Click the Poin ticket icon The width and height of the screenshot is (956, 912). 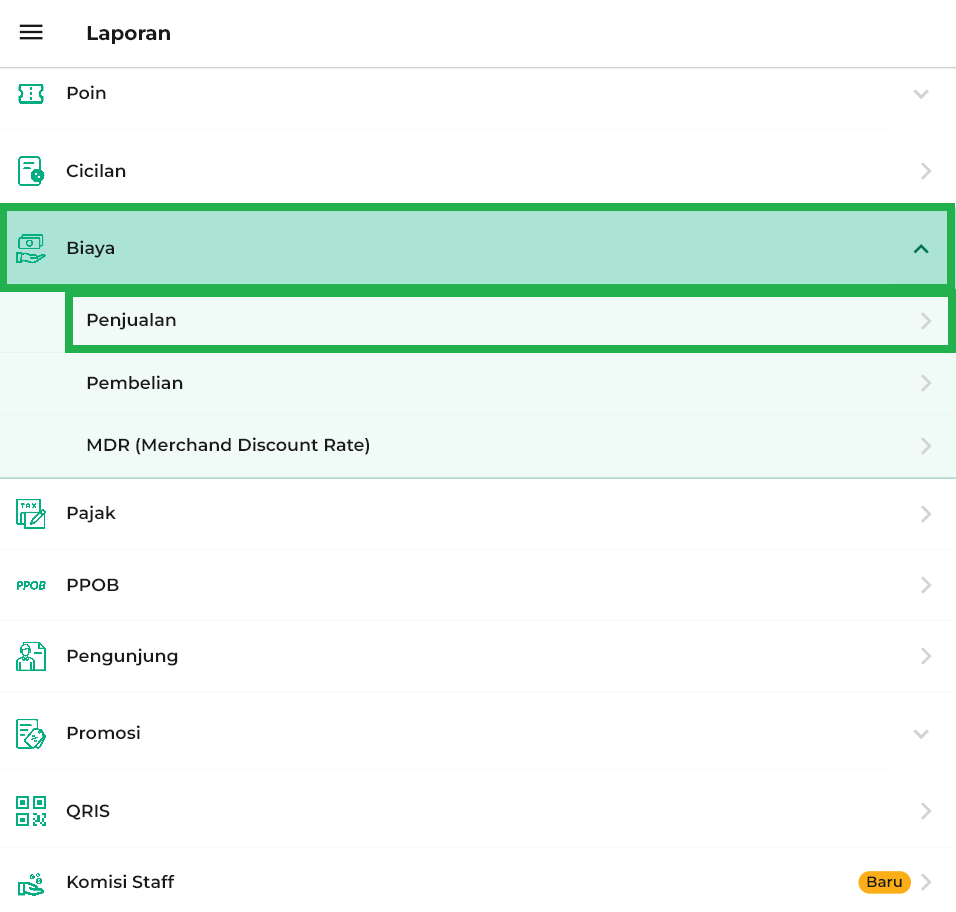(x=31, y=94)
